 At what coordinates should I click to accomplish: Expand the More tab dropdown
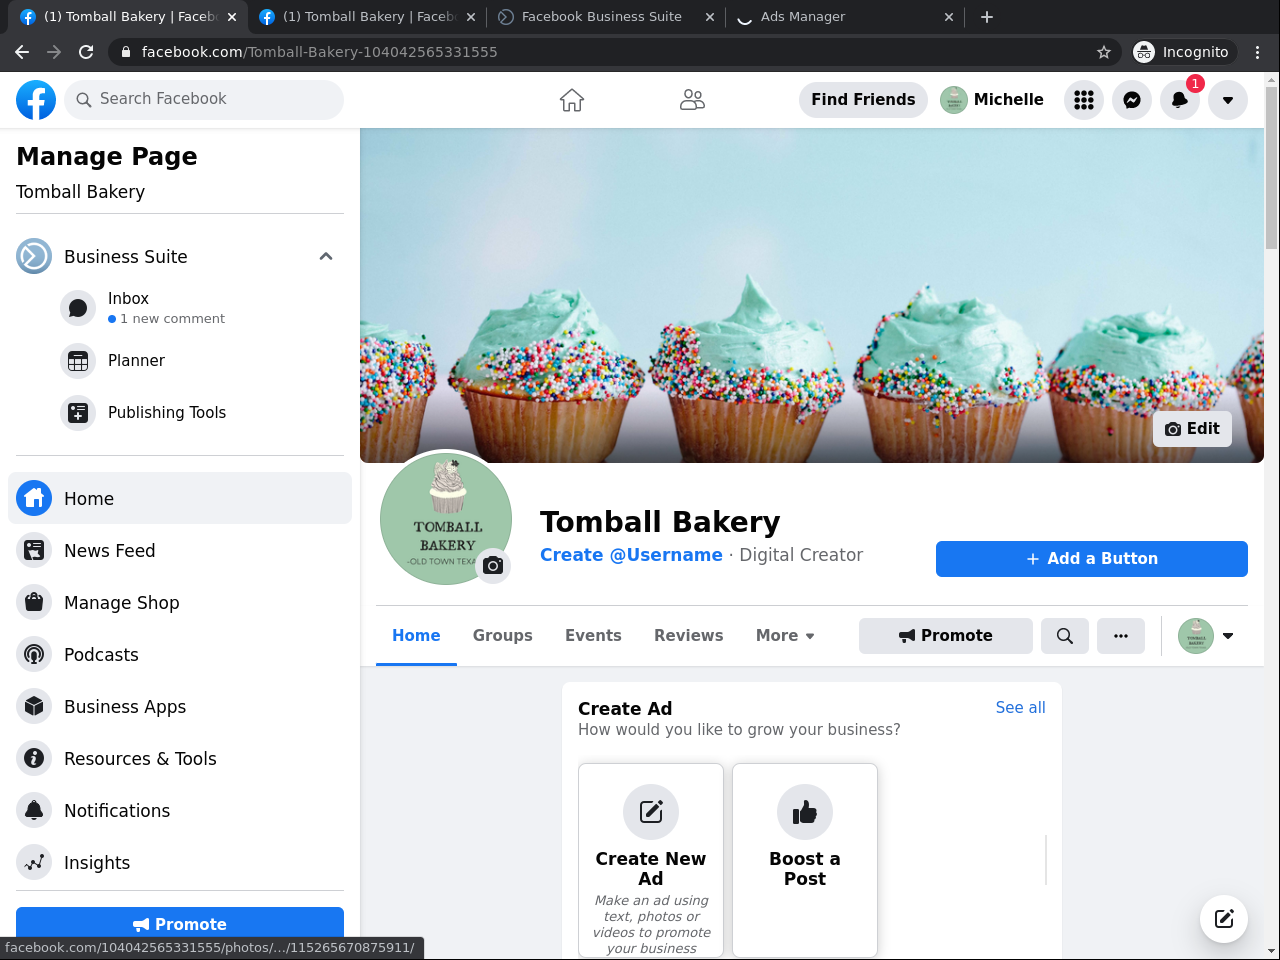(785, 636)
